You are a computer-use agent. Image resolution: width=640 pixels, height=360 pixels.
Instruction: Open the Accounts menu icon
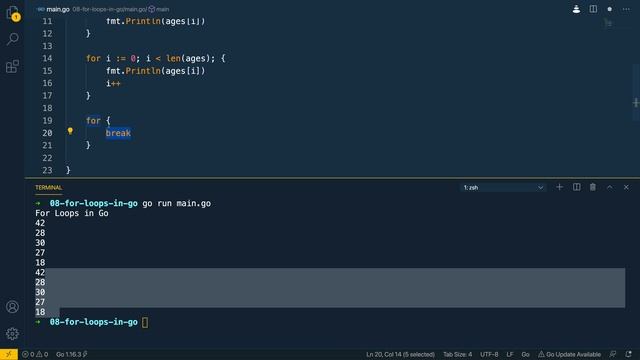[12, 307]
